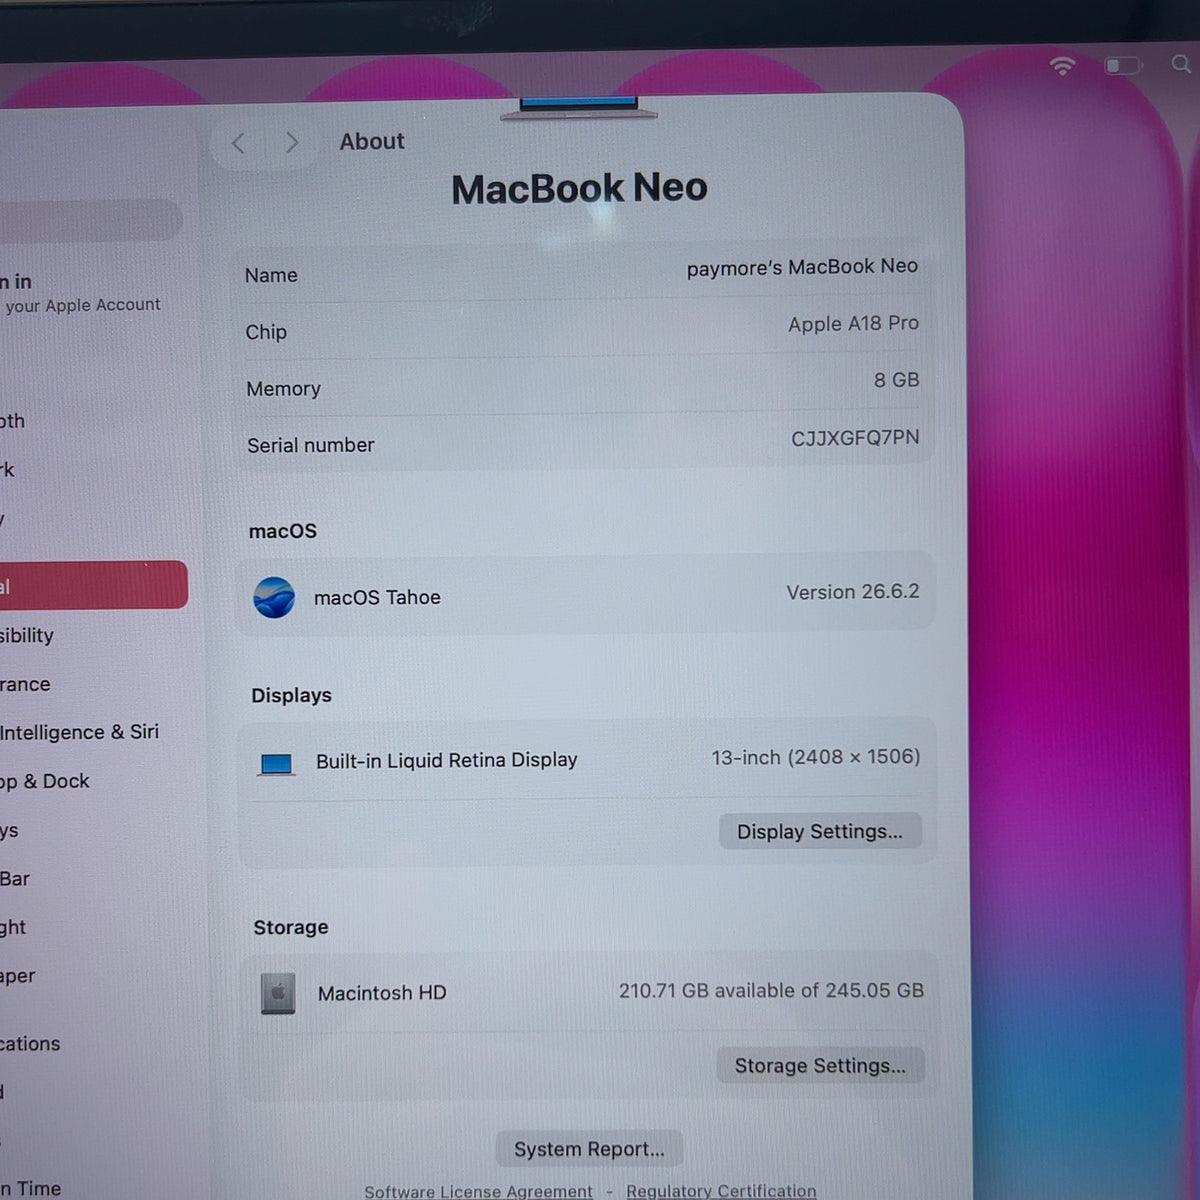Screen dimensions: 1200x1200
Task: Select the highlighted red sidebar item
Action: tap(93, 585)
